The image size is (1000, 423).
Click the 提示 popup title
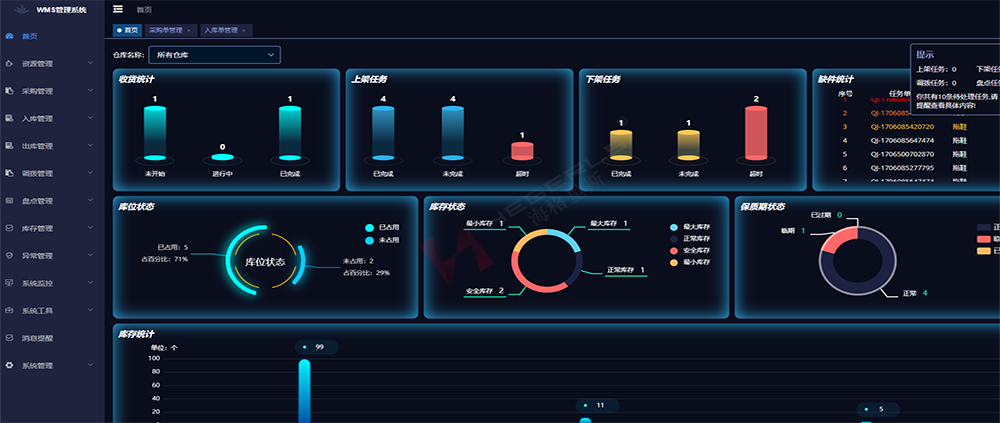[925, 55]
